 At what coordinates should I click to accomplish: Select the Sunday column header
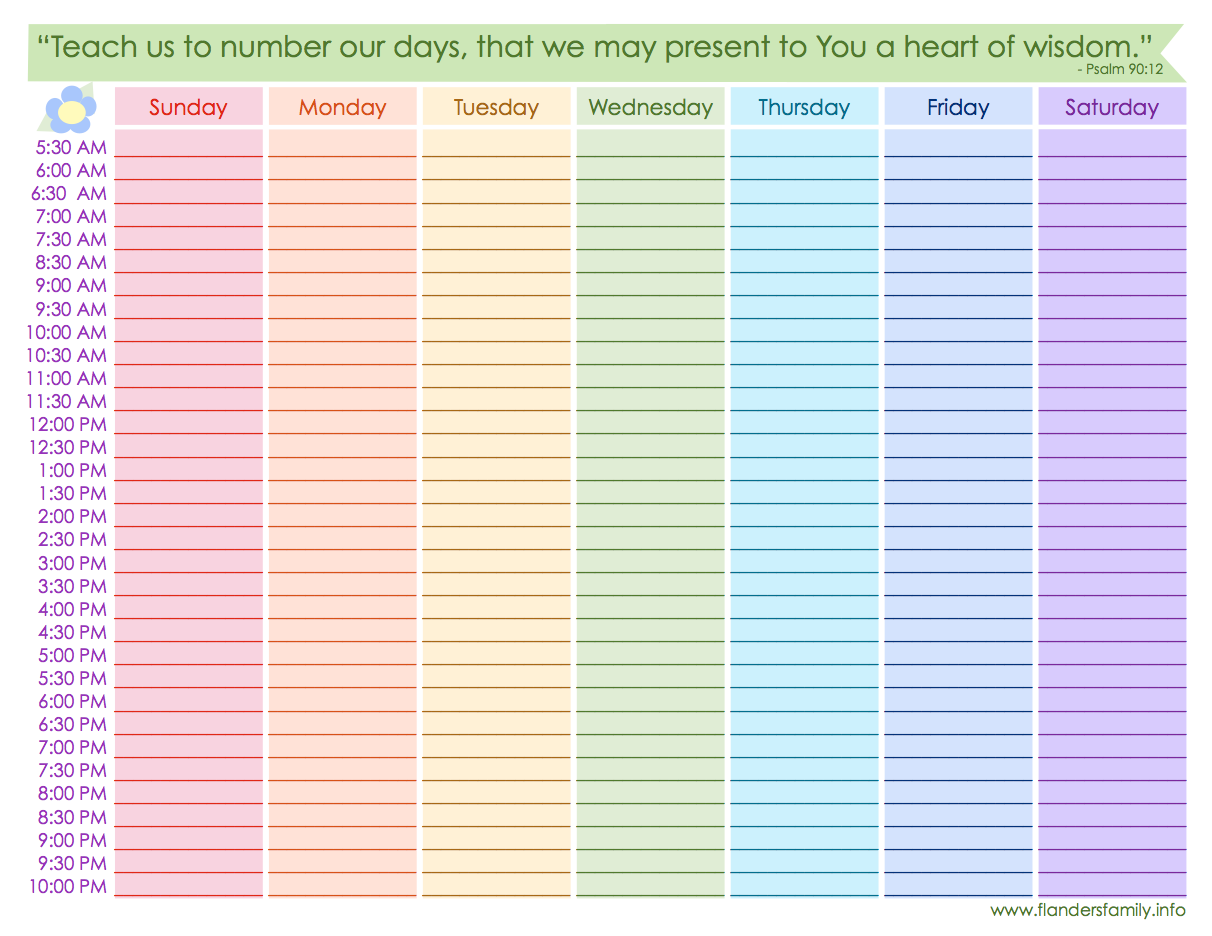(188, 107)
